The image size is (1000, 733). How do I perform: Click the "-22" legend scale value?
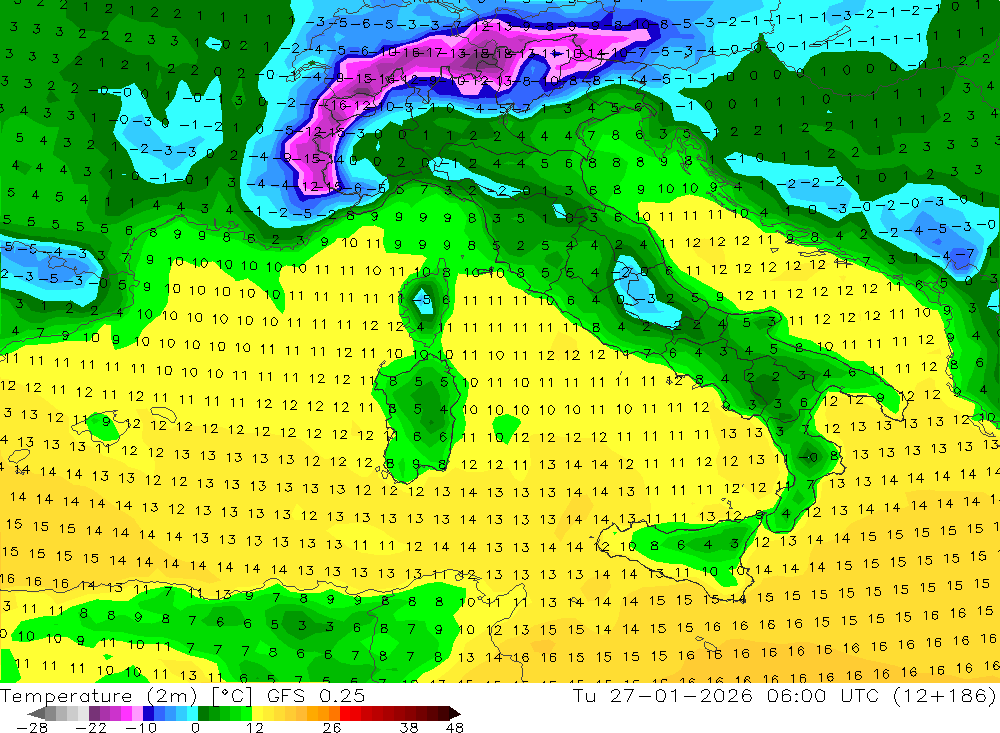91,727
